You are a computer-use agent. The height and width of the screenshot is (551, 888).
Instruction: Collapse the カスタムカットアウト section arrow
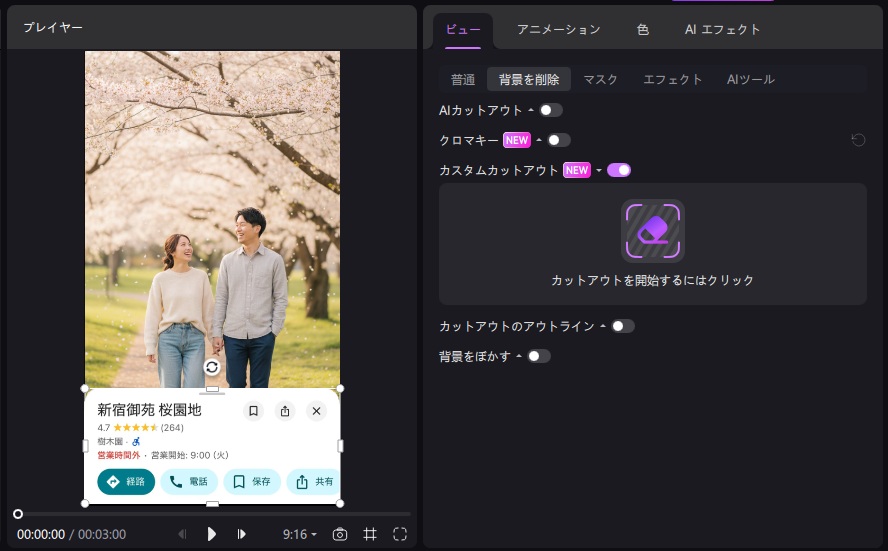pyautogui.click(x=599, y=170)
